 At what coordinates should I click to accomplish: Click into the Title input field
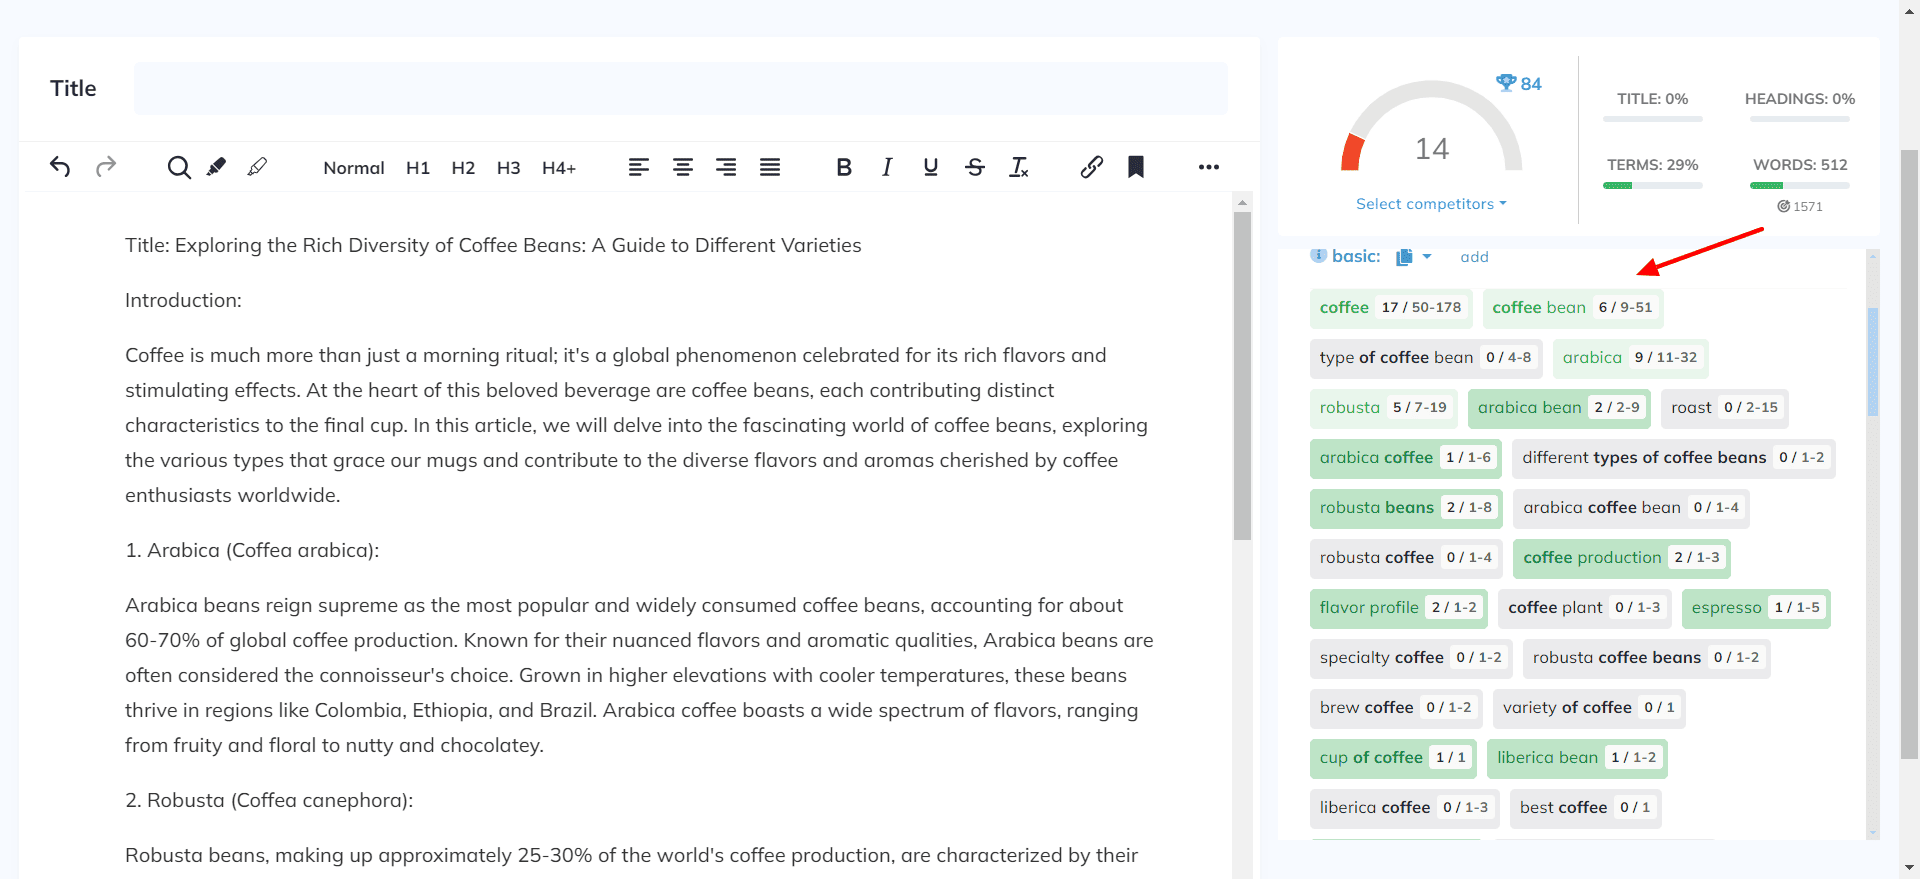pyautogui.click(x=680, y=89)
